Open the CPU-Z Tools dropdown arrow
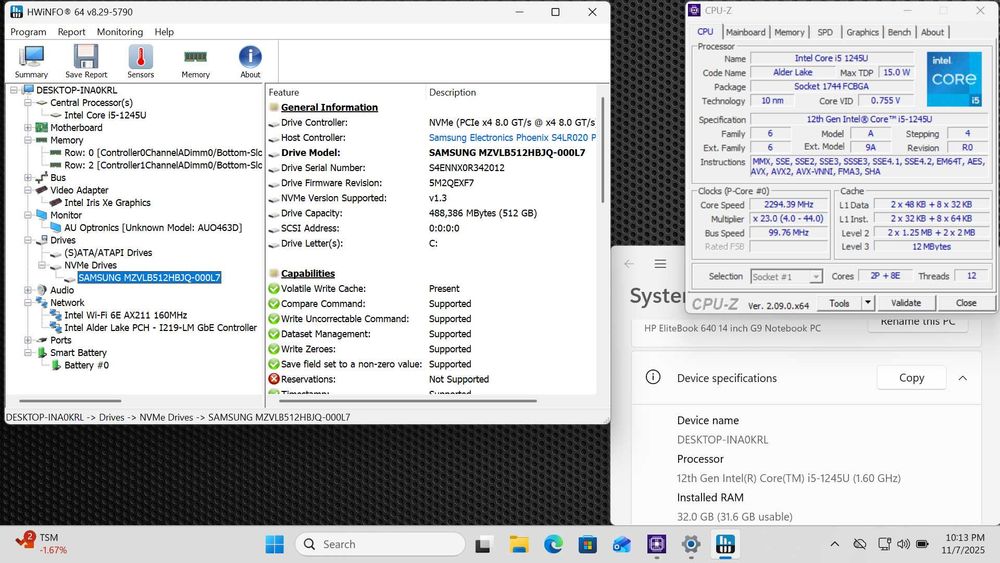1000x563 pixels. pyautogui.click(x=867, y=303)
